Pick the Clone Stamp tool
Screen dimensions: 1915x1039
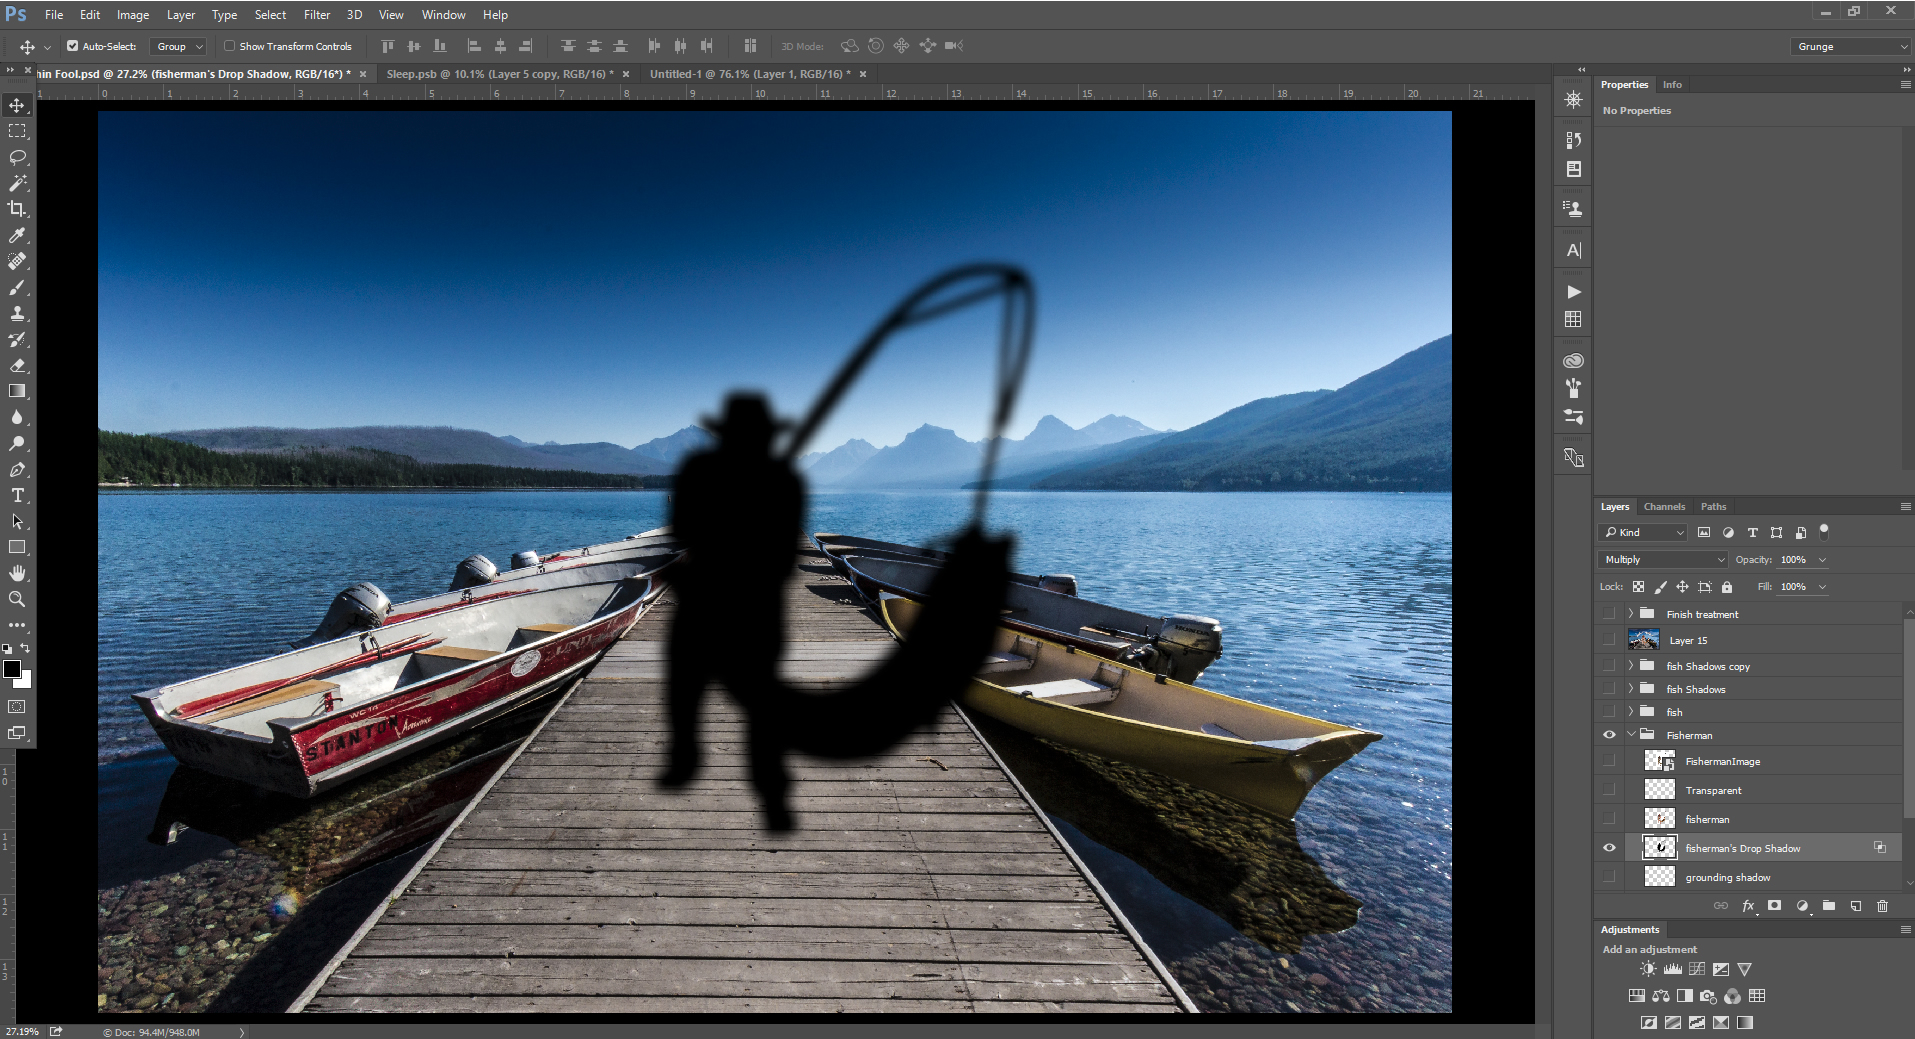(x=17, y=313)
